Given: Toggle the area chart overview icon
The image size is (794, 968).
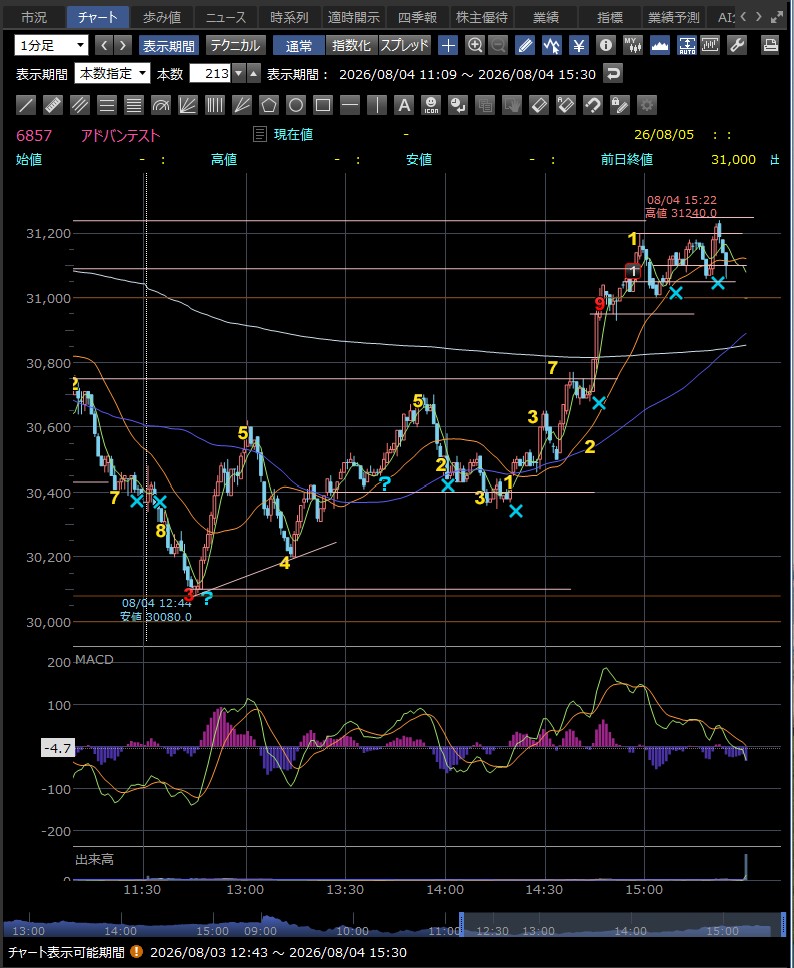Looking at the screenshot, I should 660,45.
